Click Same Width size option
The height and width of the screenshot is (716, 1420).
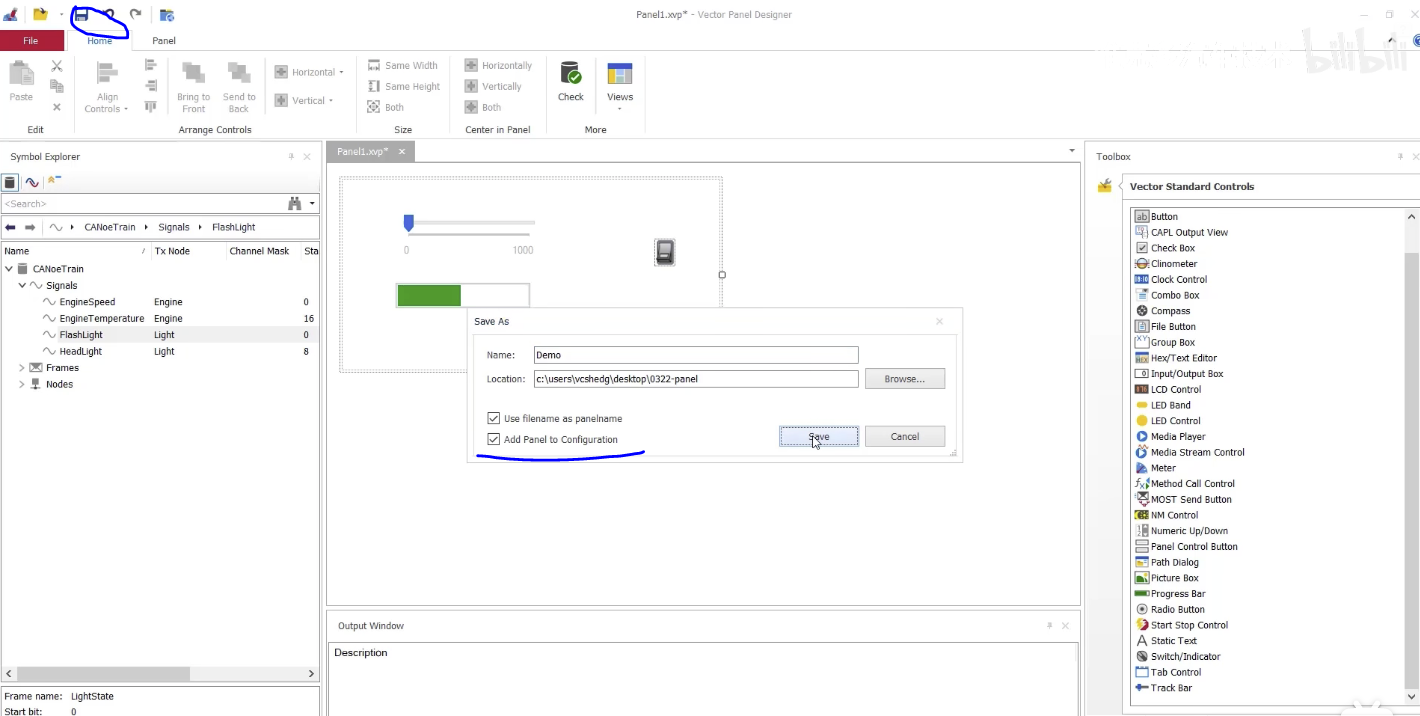pyautogui.click(x=402, y=66)
